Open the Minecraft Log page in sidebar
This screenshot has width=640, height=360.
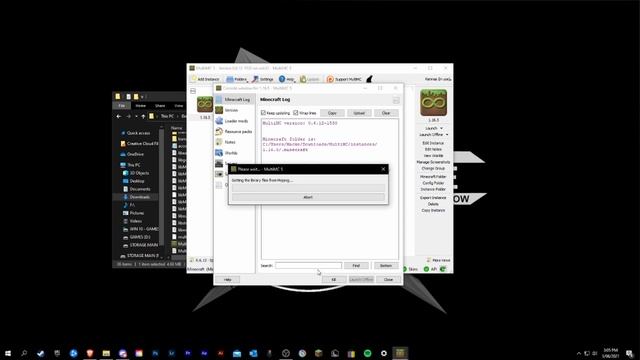(234, 100)
